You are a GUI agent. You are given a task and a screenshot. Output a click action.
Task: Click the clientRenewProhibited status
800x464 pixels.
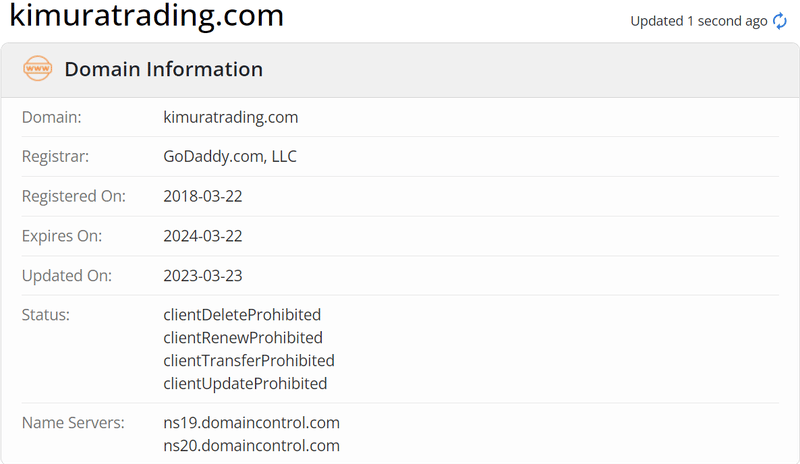[x=243, y=337]
